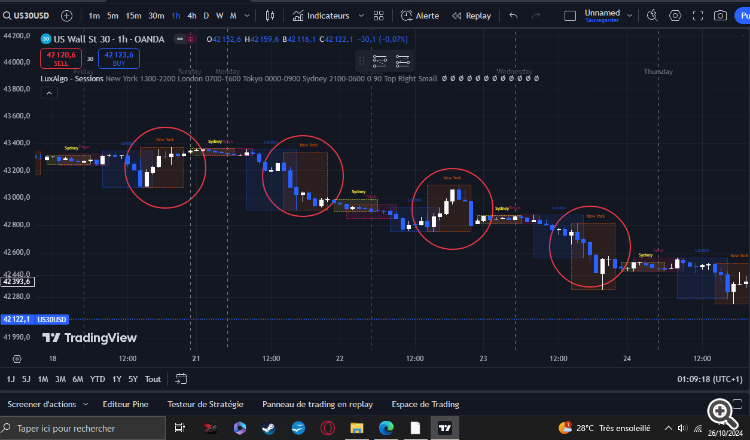Screen dimensions: 750x440
Task: Set range to YTD
Action: pos(98,379)
